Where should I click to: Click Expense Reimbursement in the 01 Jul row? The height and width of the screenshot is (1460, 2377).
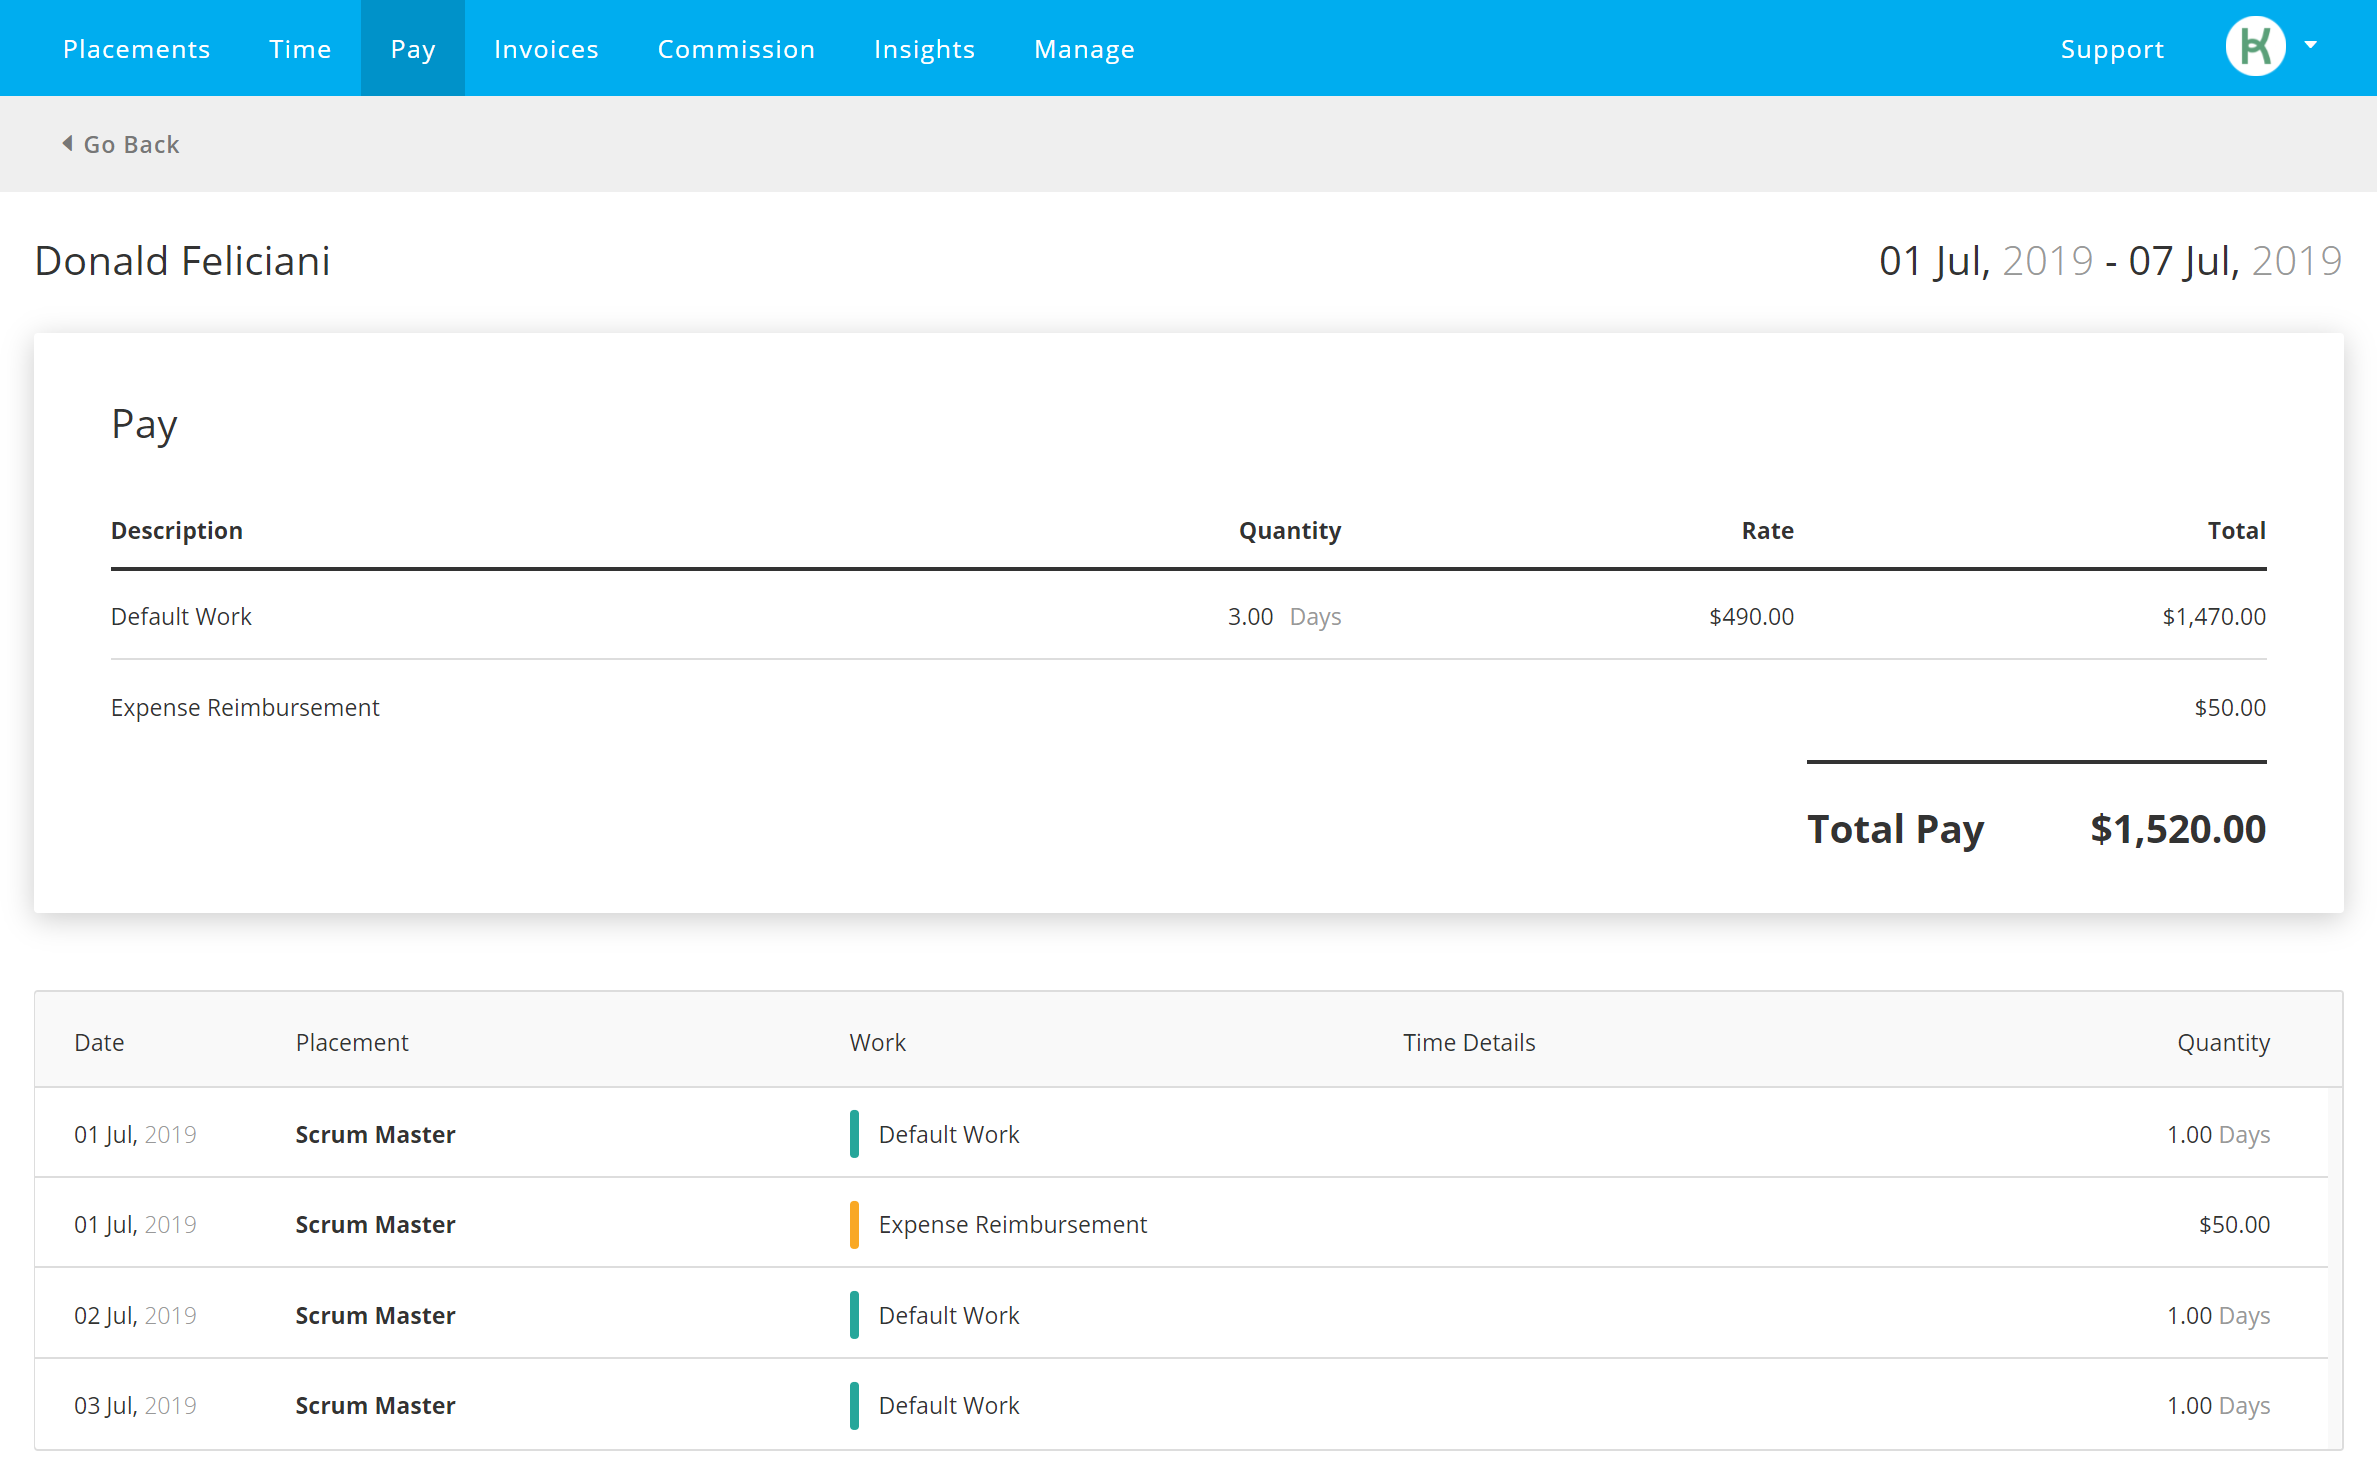tap(1013, 1225)
